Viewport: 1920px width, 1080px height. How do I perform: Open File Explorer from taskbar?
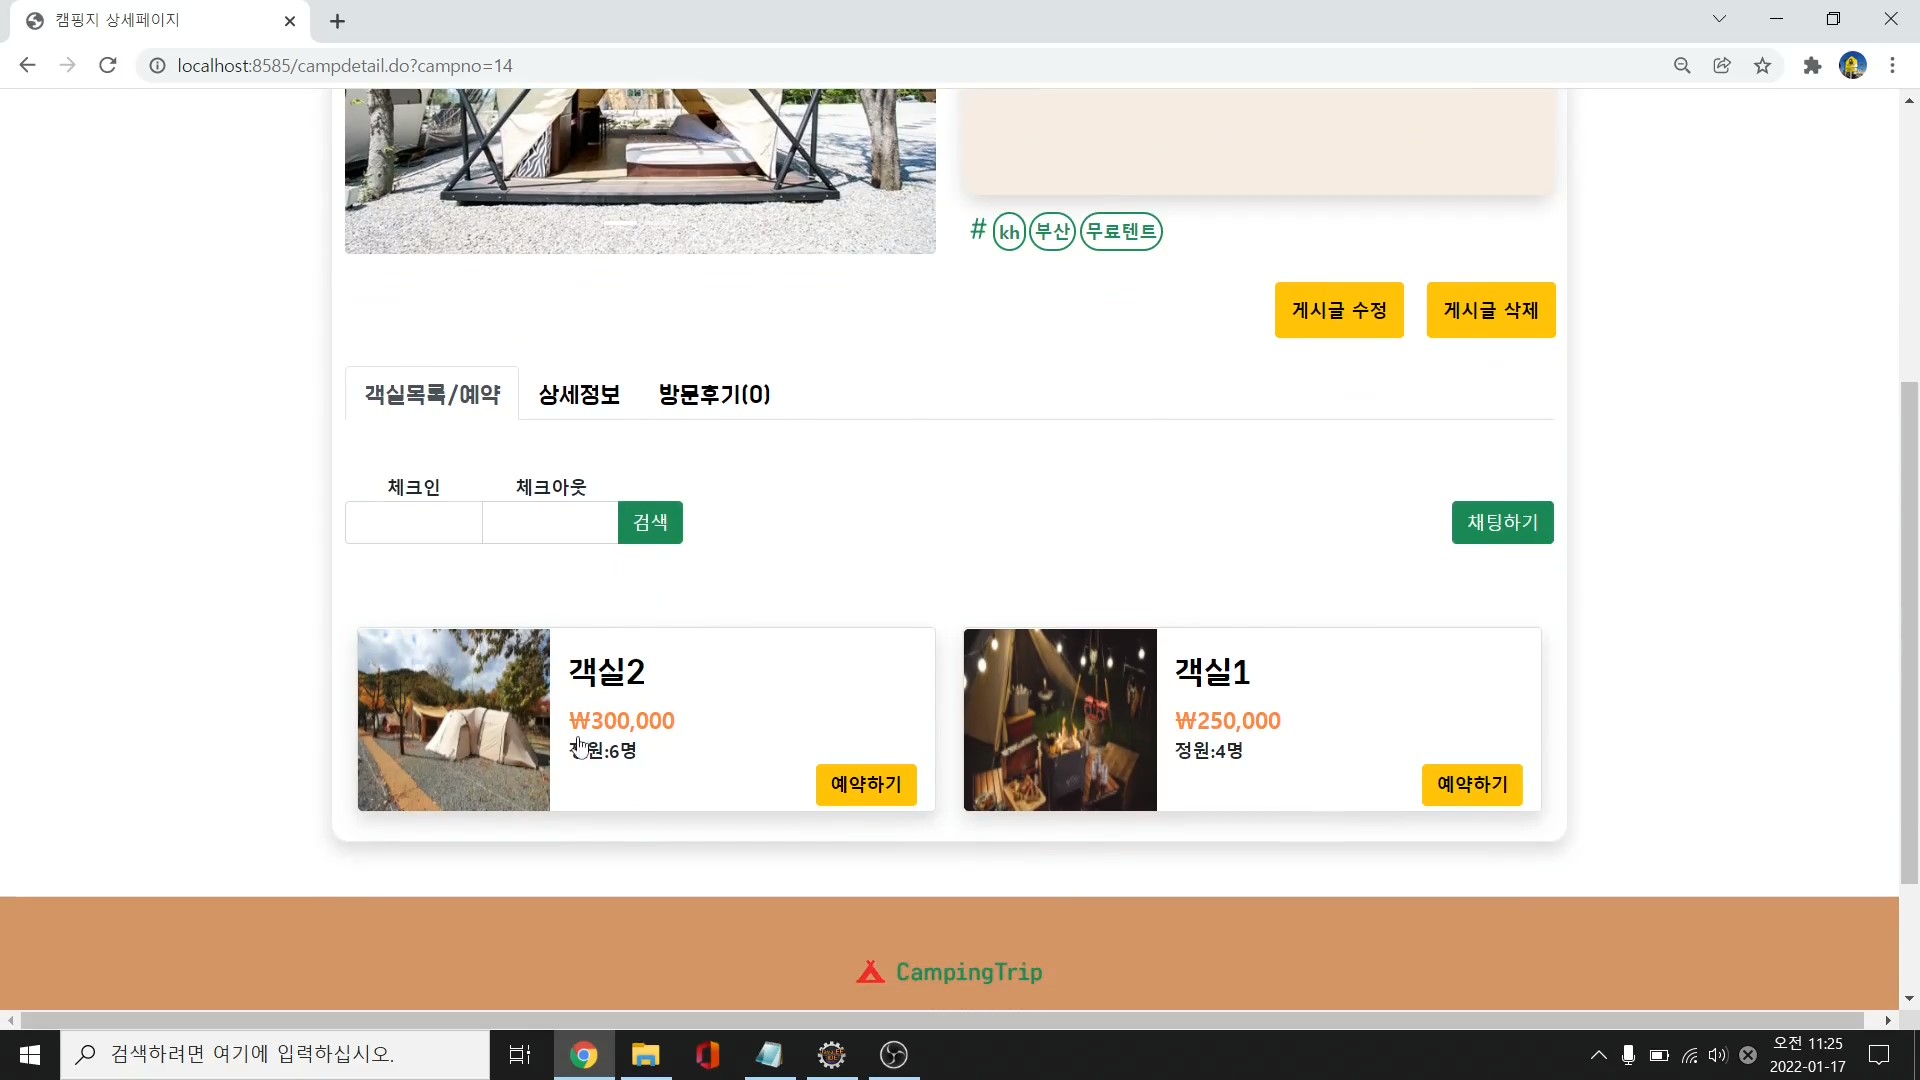click(x=646, y=1055)
